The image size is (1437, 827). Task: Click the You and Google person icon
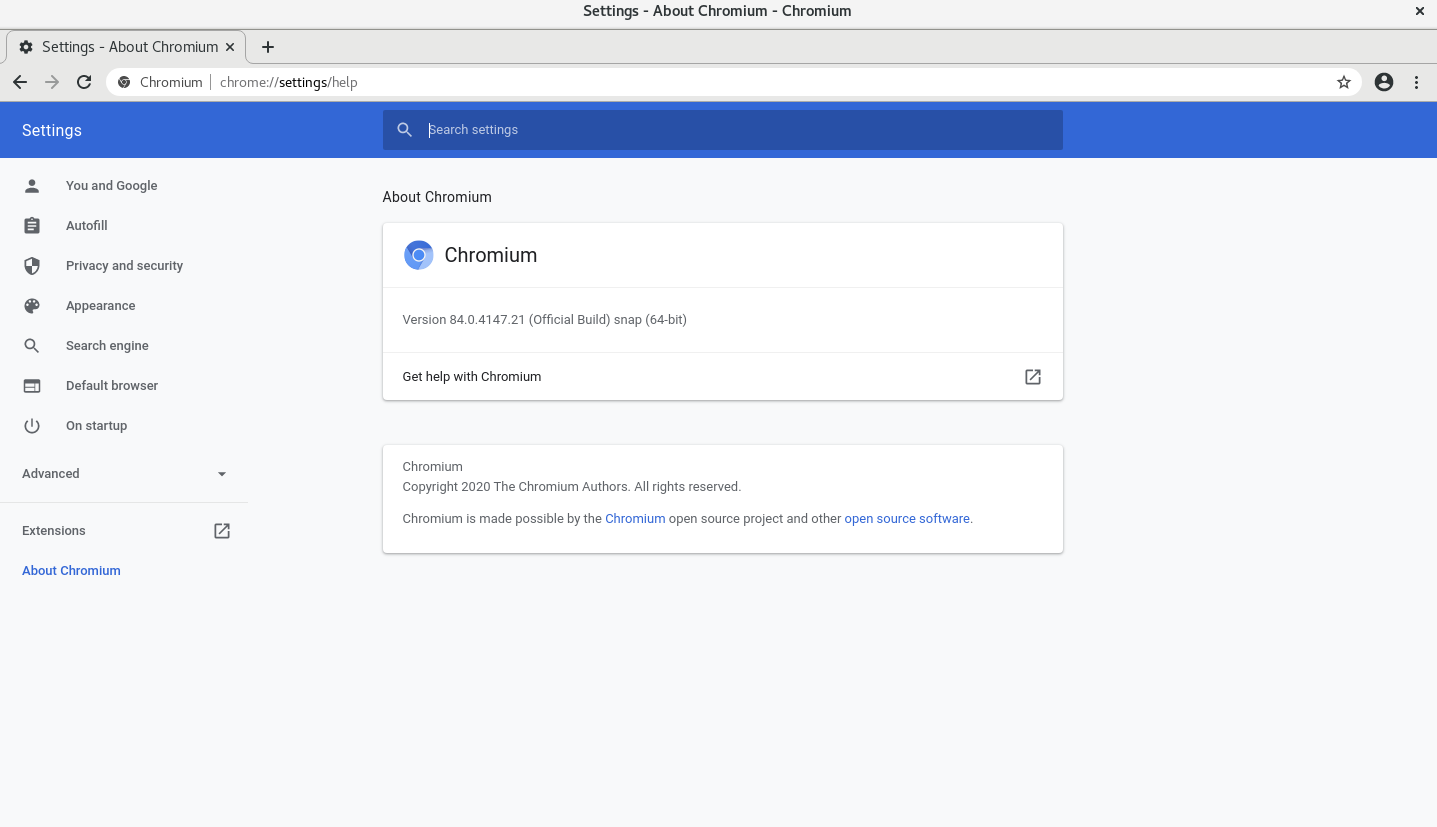tap(32, 185)
